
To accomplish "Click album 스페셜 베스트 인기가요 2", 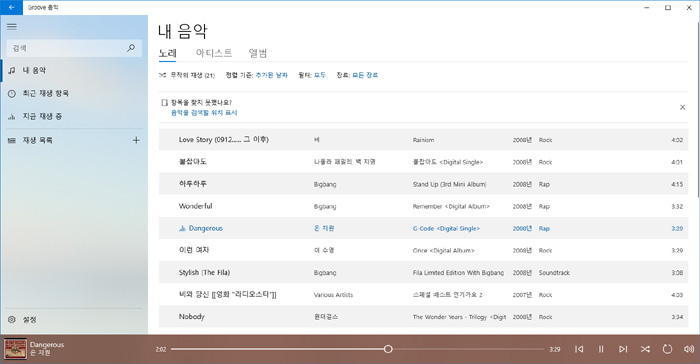I will [x=447, y=295].
